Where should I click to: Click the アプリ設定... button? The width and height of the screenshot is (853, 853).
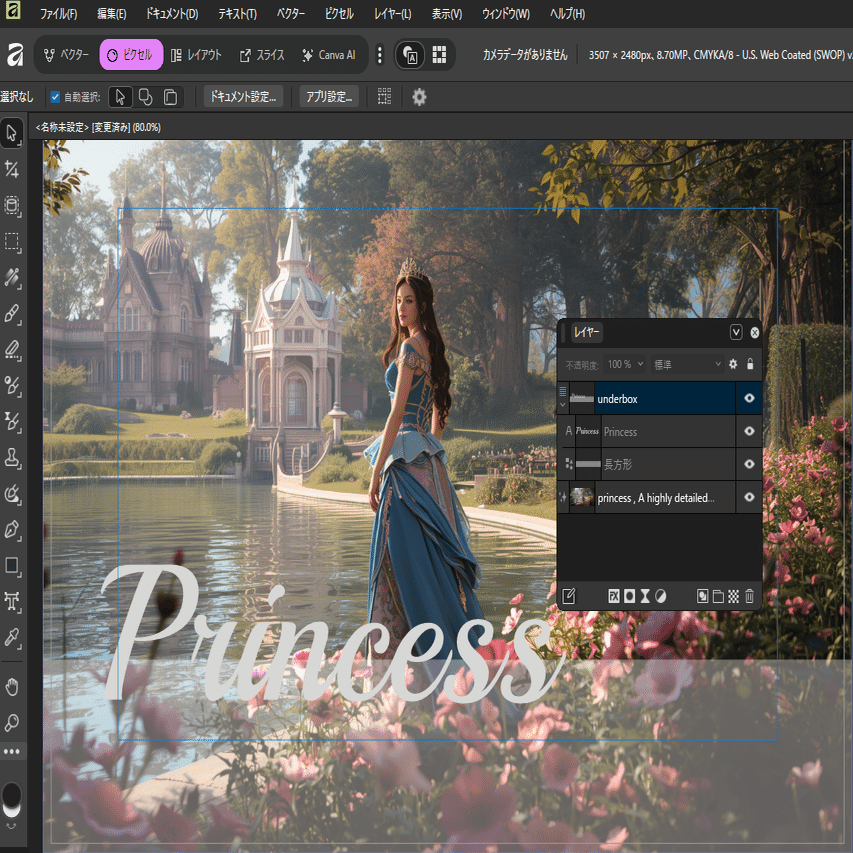point(329,97)
